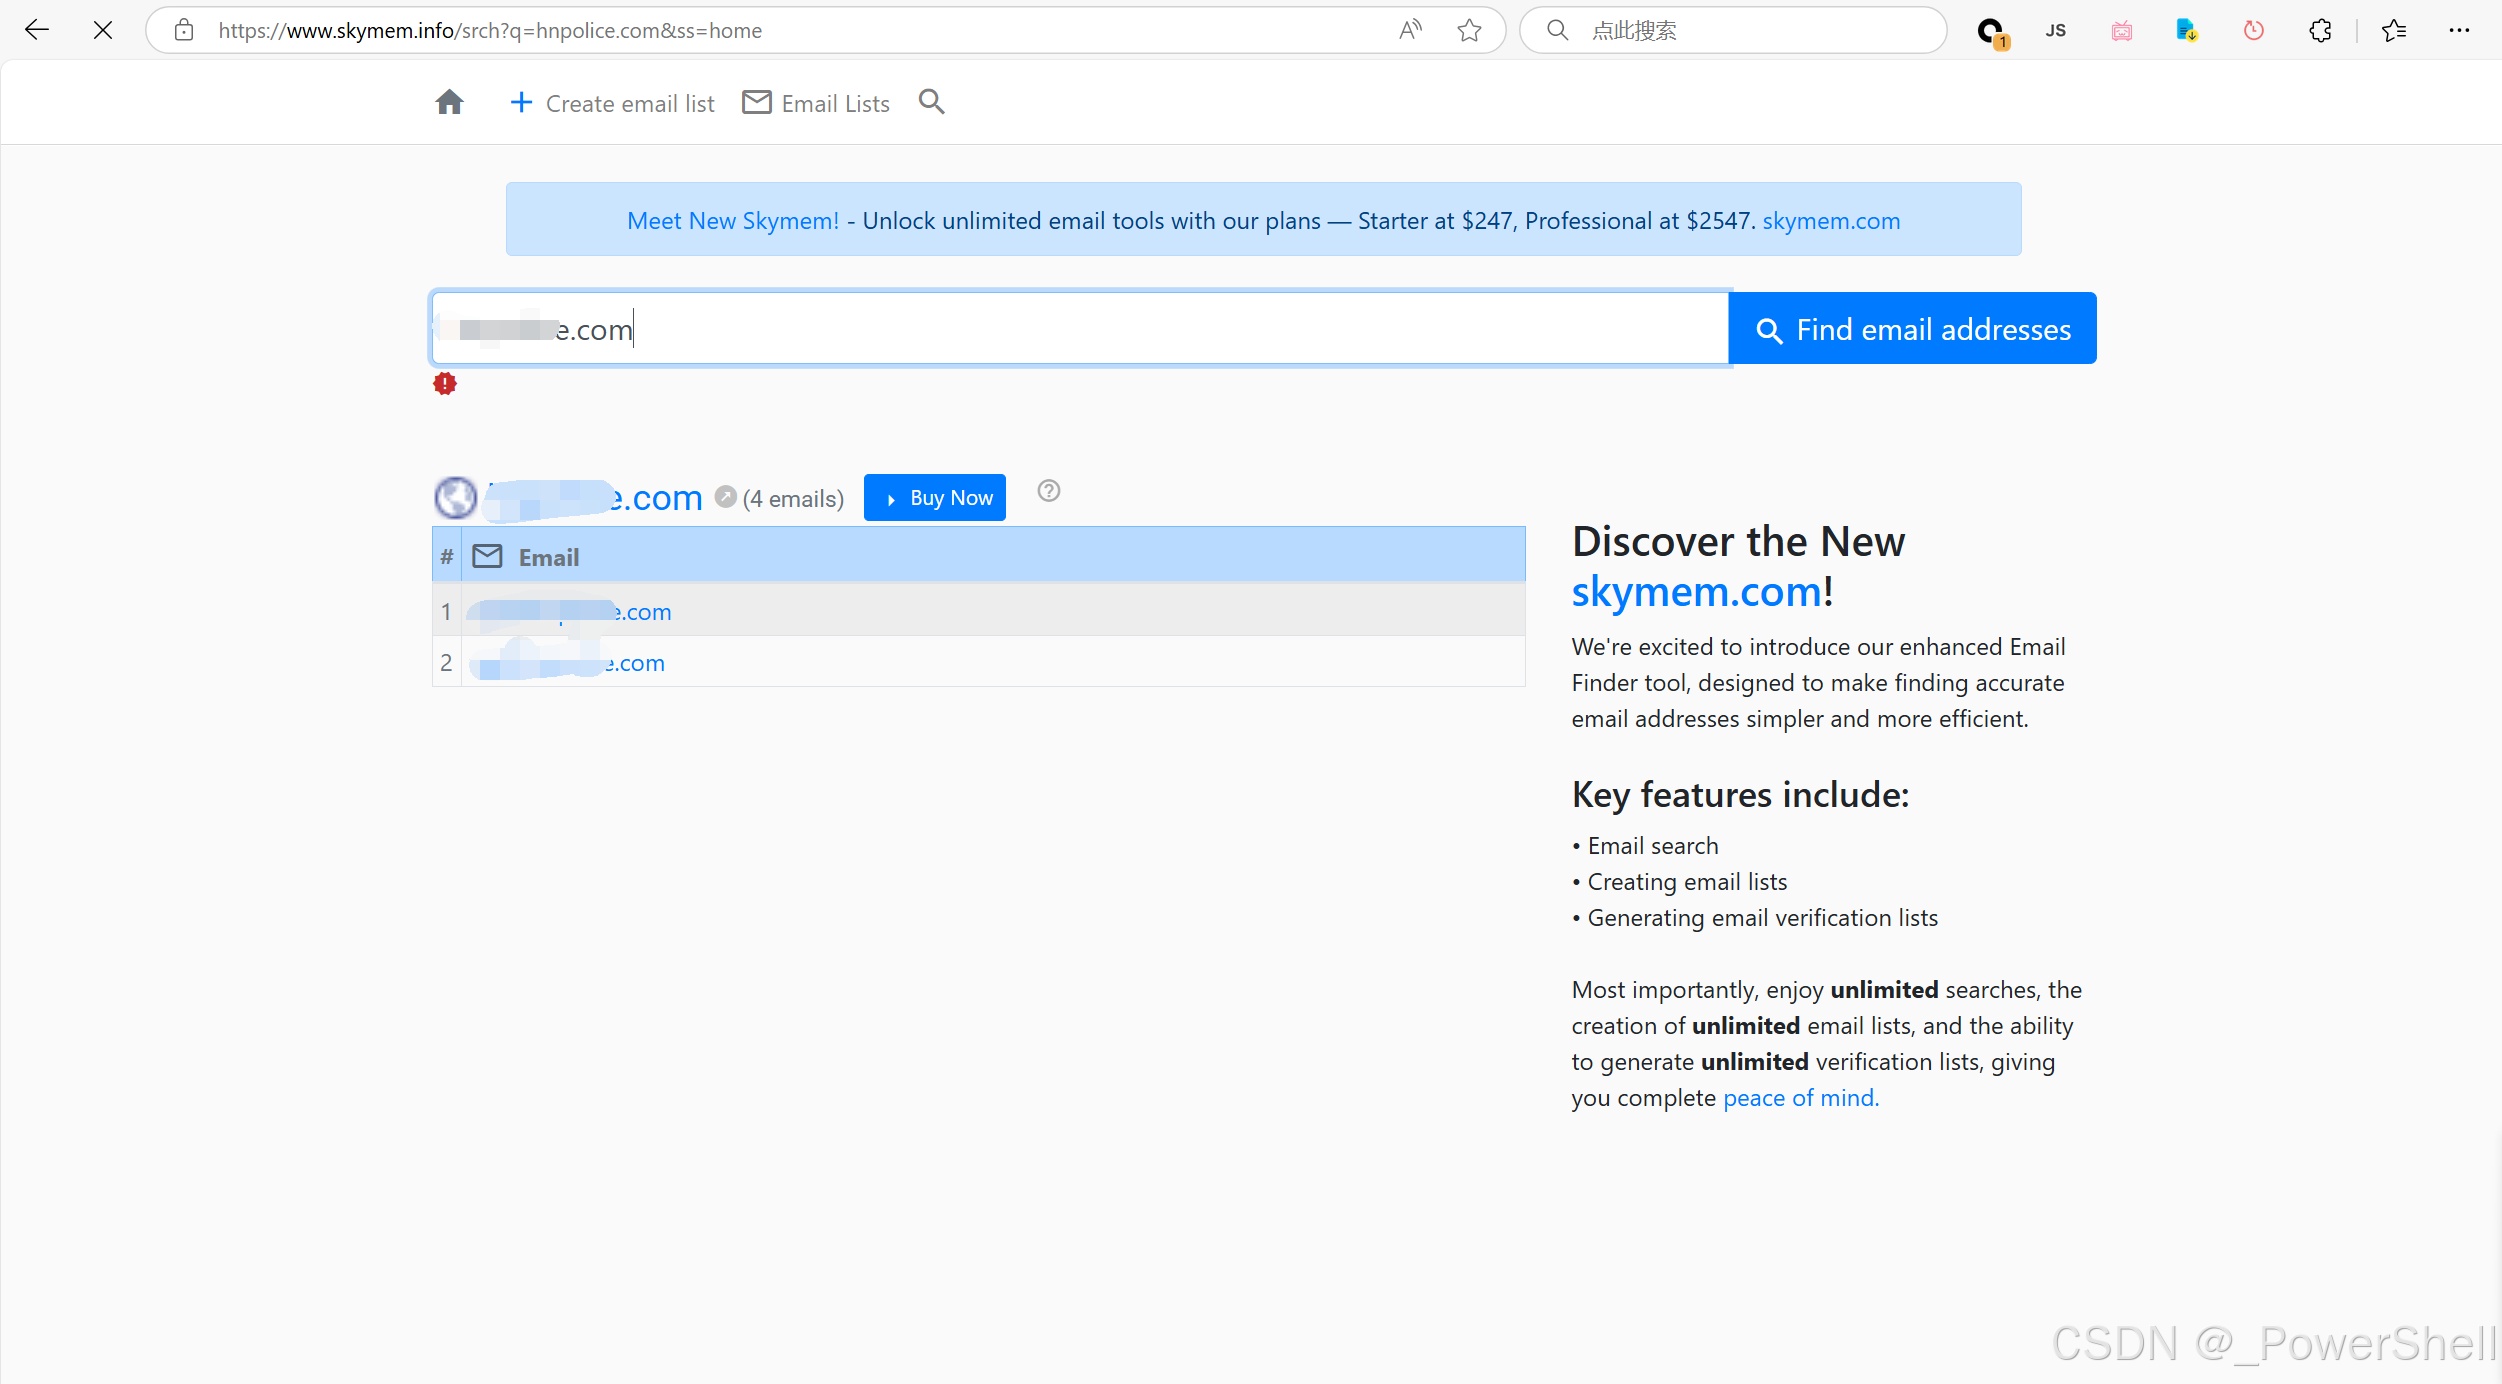This screenshot has height=1384, width=2502.
Task: Open the browser three-dots settings menu
Action: pos(2459,30)
